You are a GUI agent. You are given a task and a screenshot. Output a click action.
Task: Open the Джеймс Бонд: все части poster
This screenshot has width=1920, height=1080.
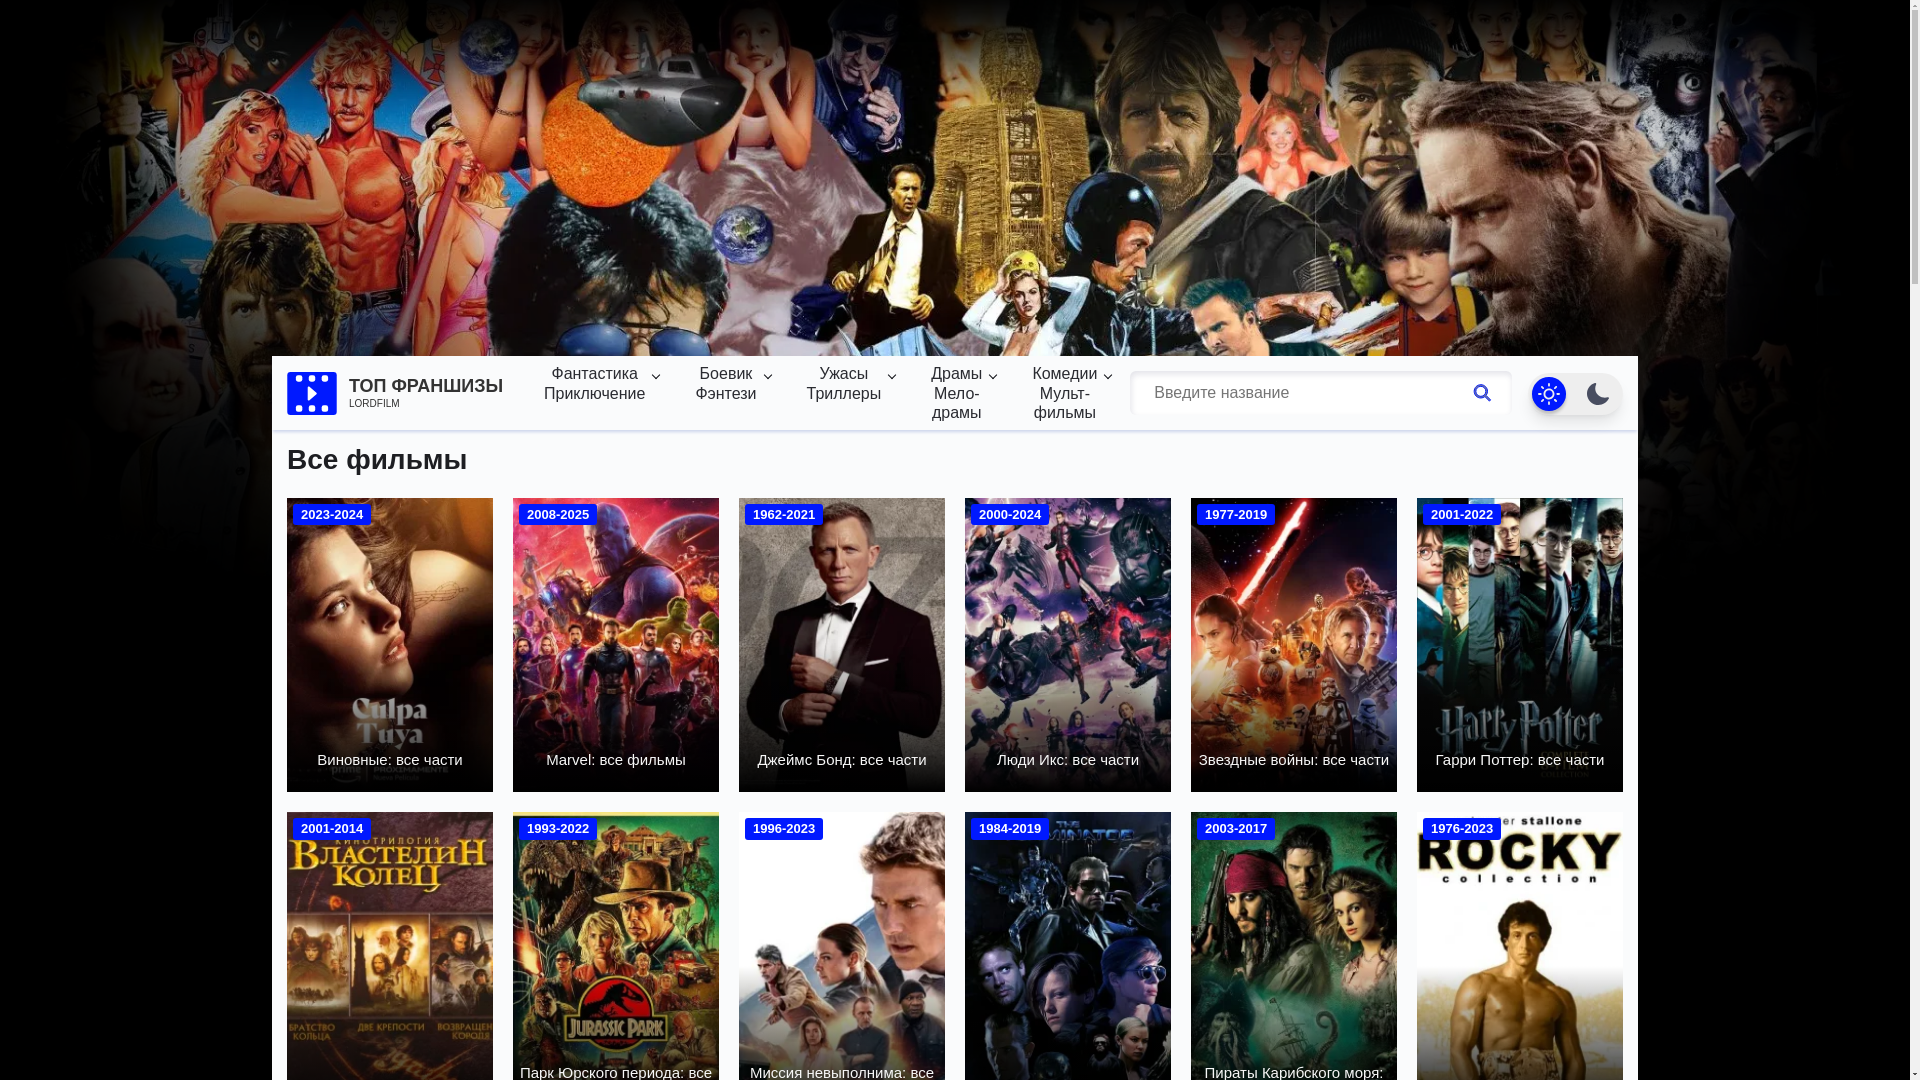(842, 645)
